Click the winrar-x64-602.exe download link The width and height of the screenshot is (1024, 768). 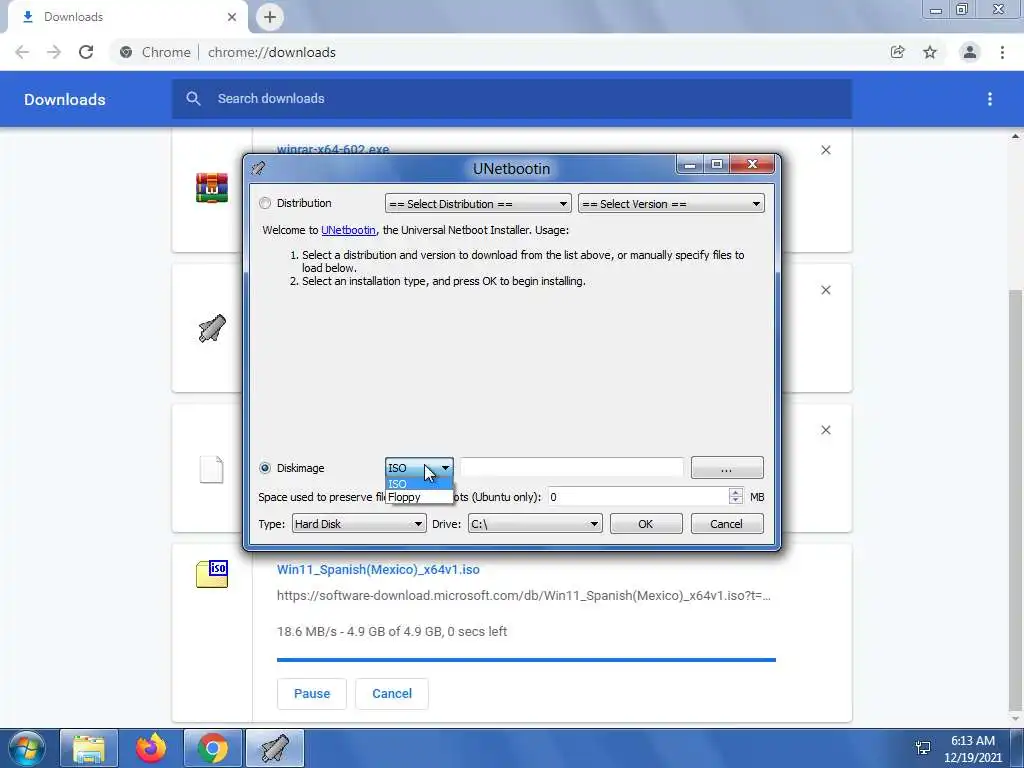click(333, 149)
